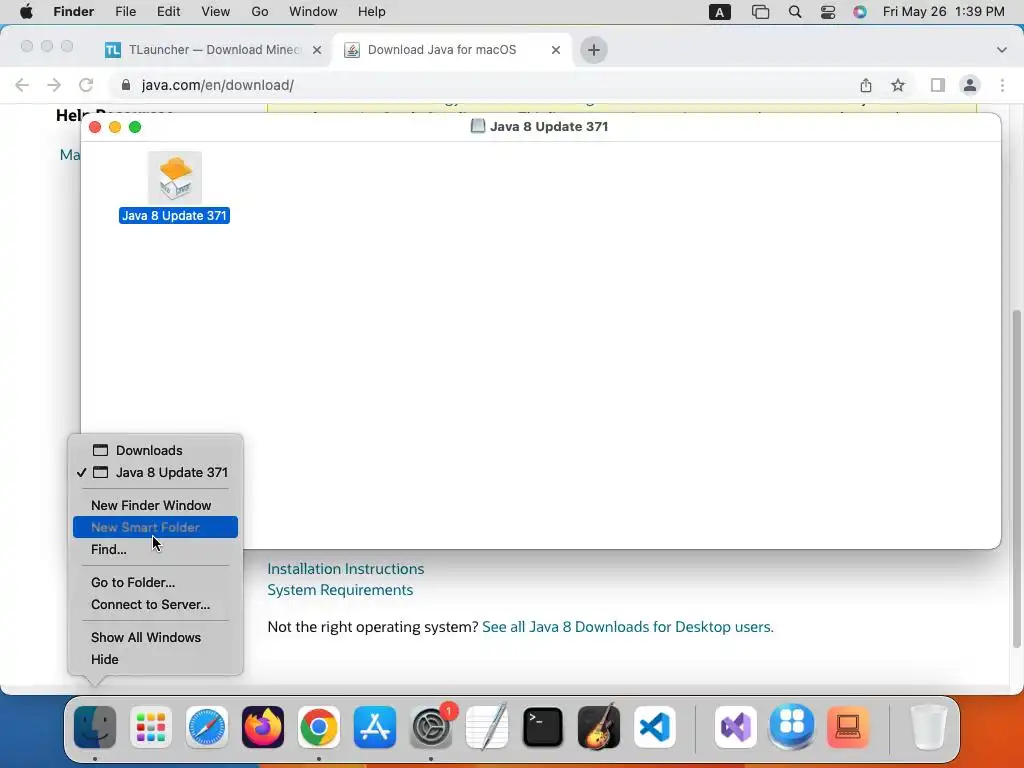Open purple Visual Studio icon in Dock

(x=736, y=727)
